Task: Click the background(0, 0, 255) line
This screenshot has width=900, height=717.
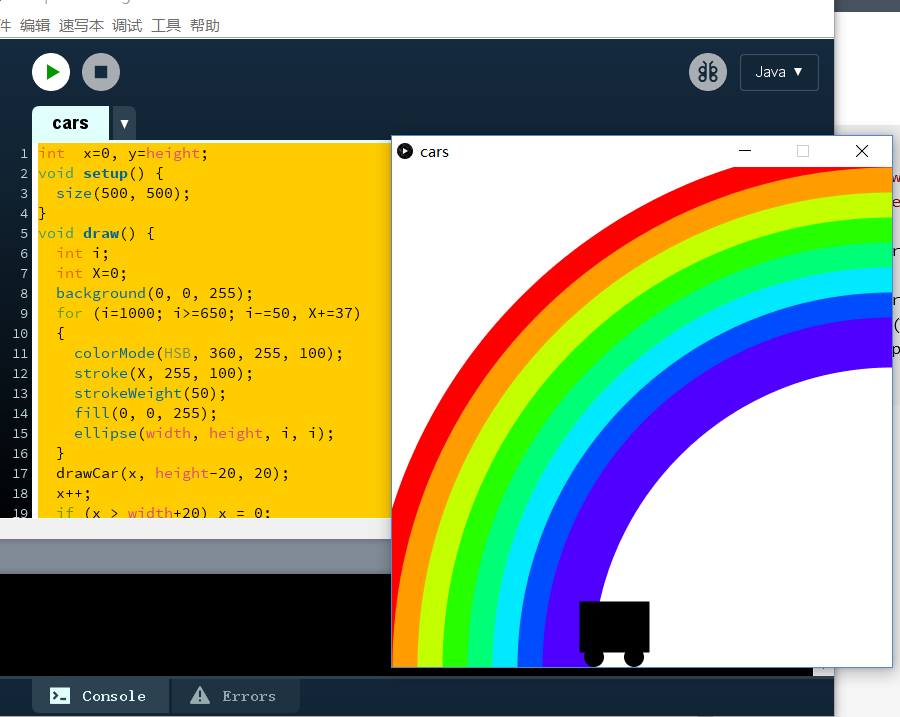Action: (154, 293)
